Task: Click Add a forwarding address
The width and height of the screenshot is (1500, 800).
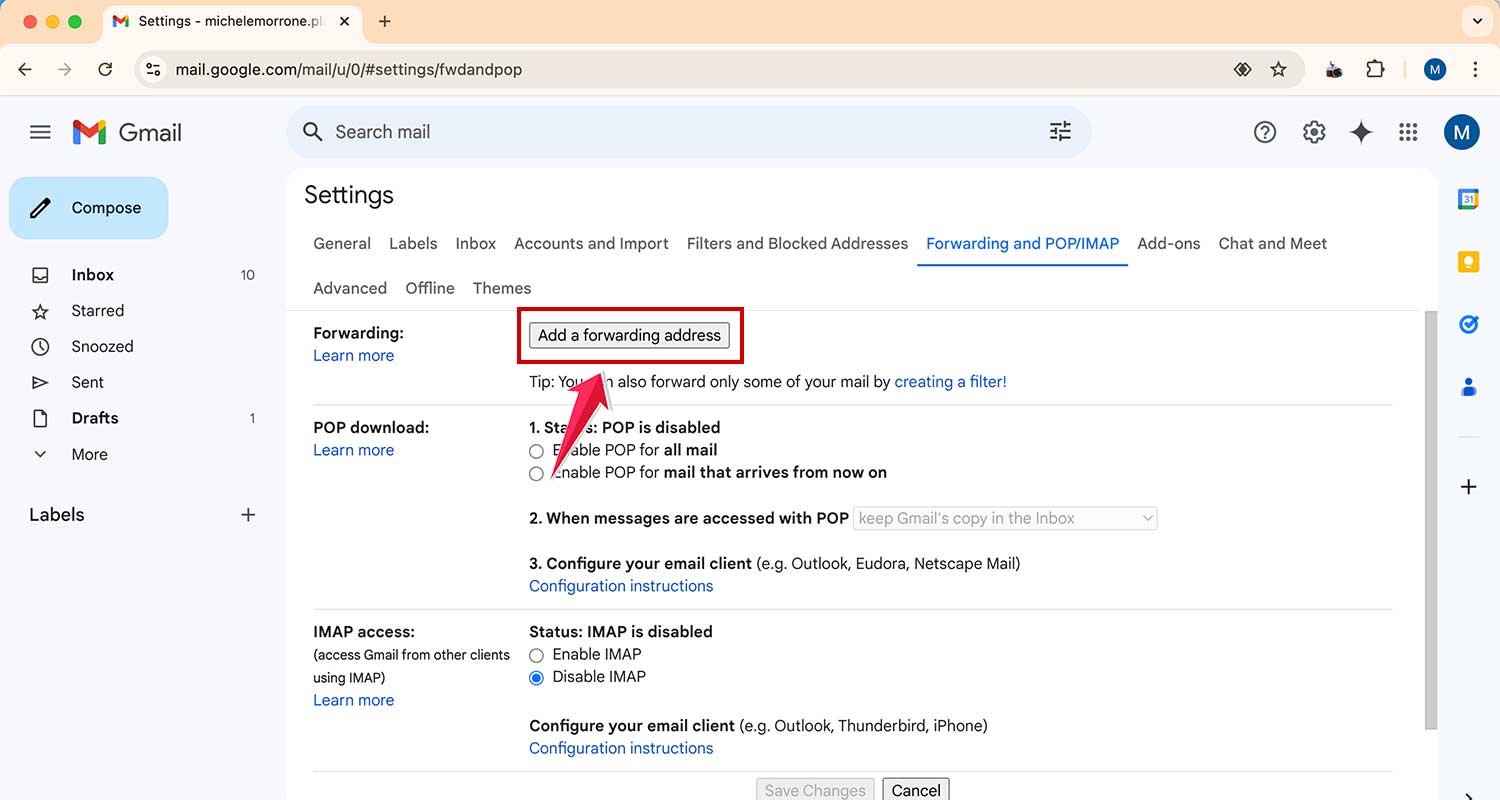Action: coord(629,335)
